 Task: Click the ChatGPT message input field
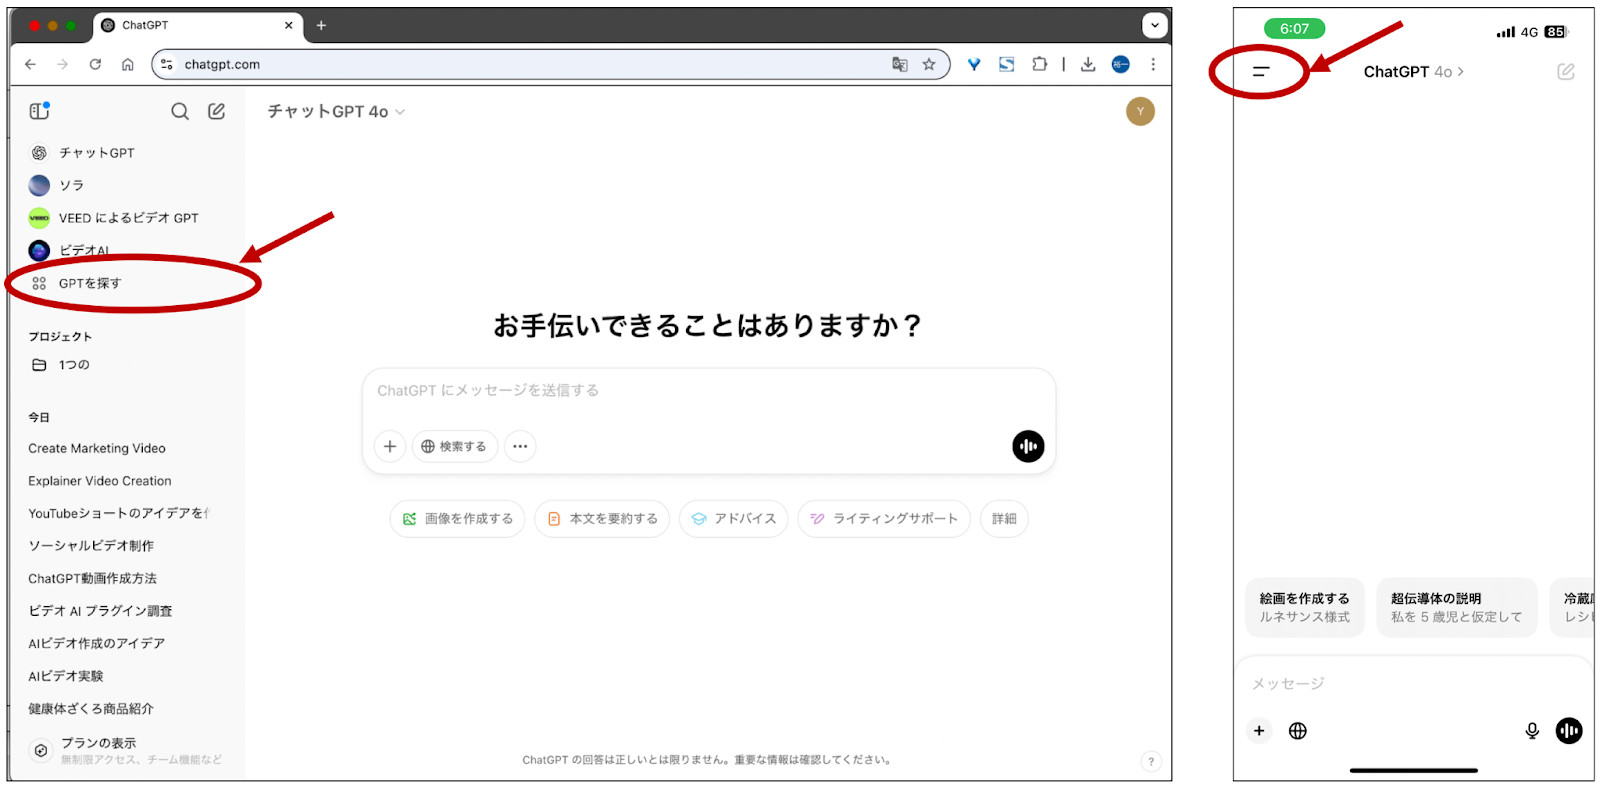coord(708,391)
